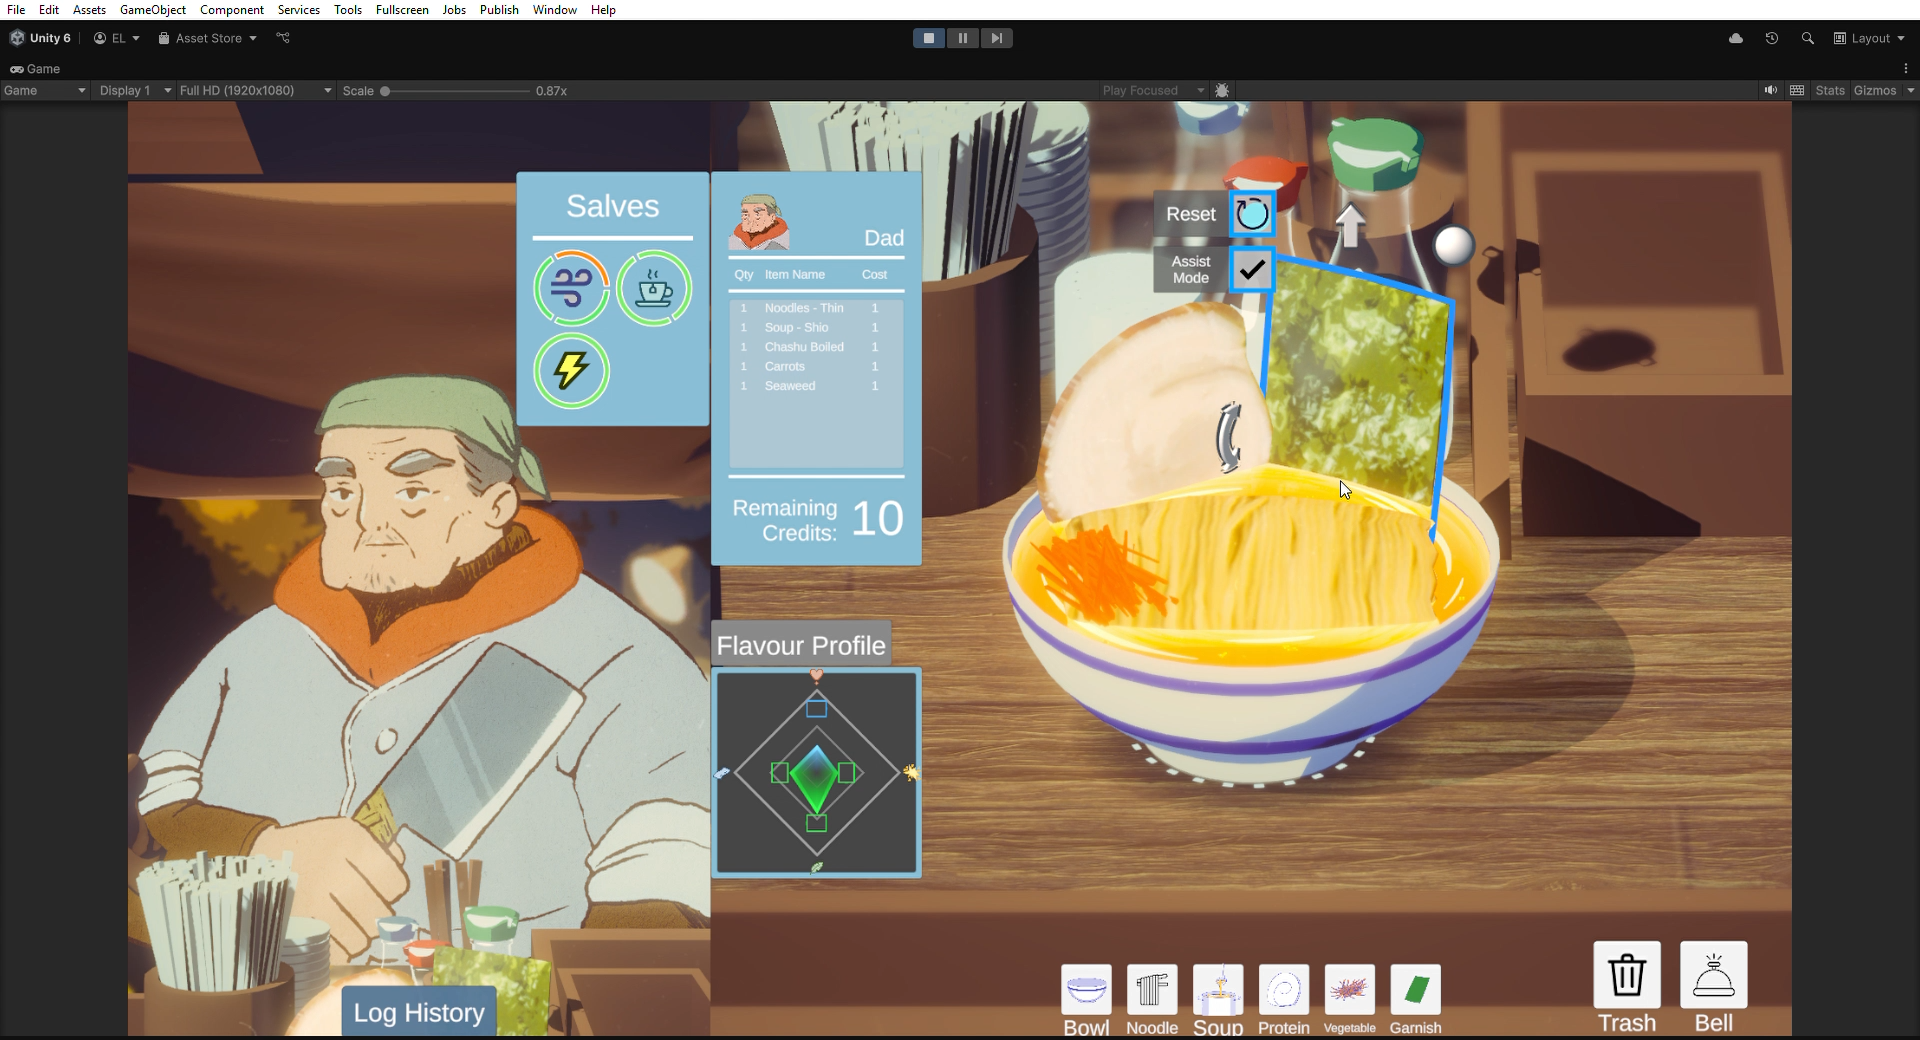Image resolution: width=1920 pixels, height=1040 pixels.
Task: Toggle Stats overlay in Game view
Action: pyautogui.click(x=1830, y=90)
